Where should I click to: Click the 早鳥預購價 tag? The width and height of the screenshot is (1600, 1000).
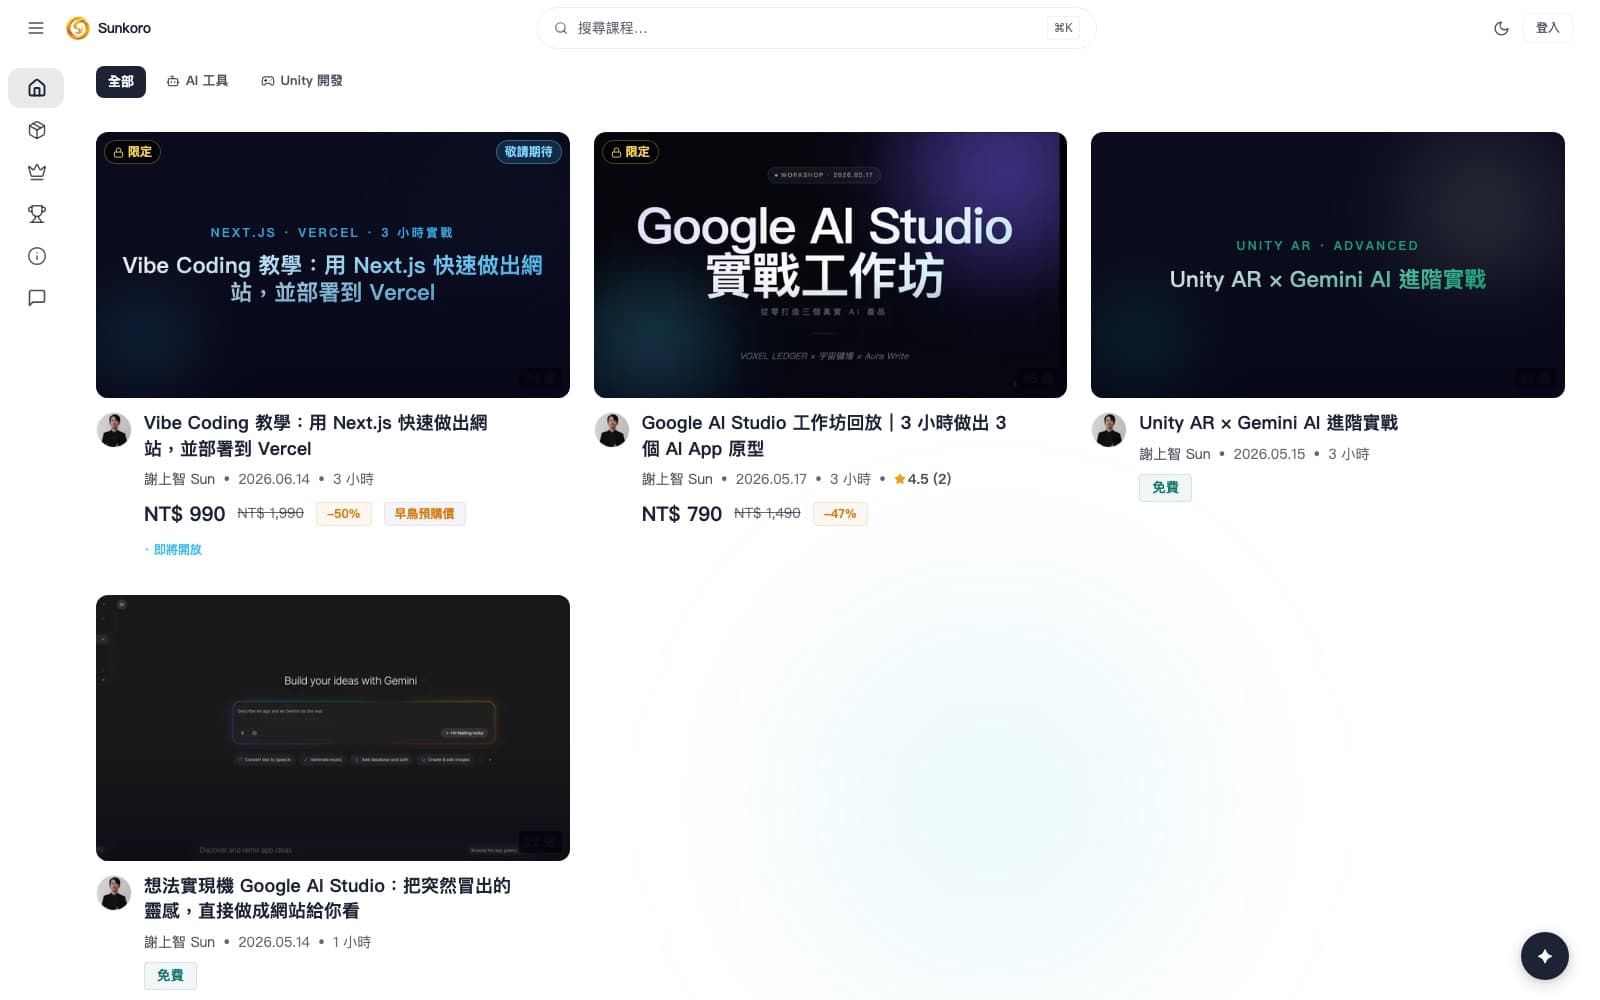click(424, 514)
